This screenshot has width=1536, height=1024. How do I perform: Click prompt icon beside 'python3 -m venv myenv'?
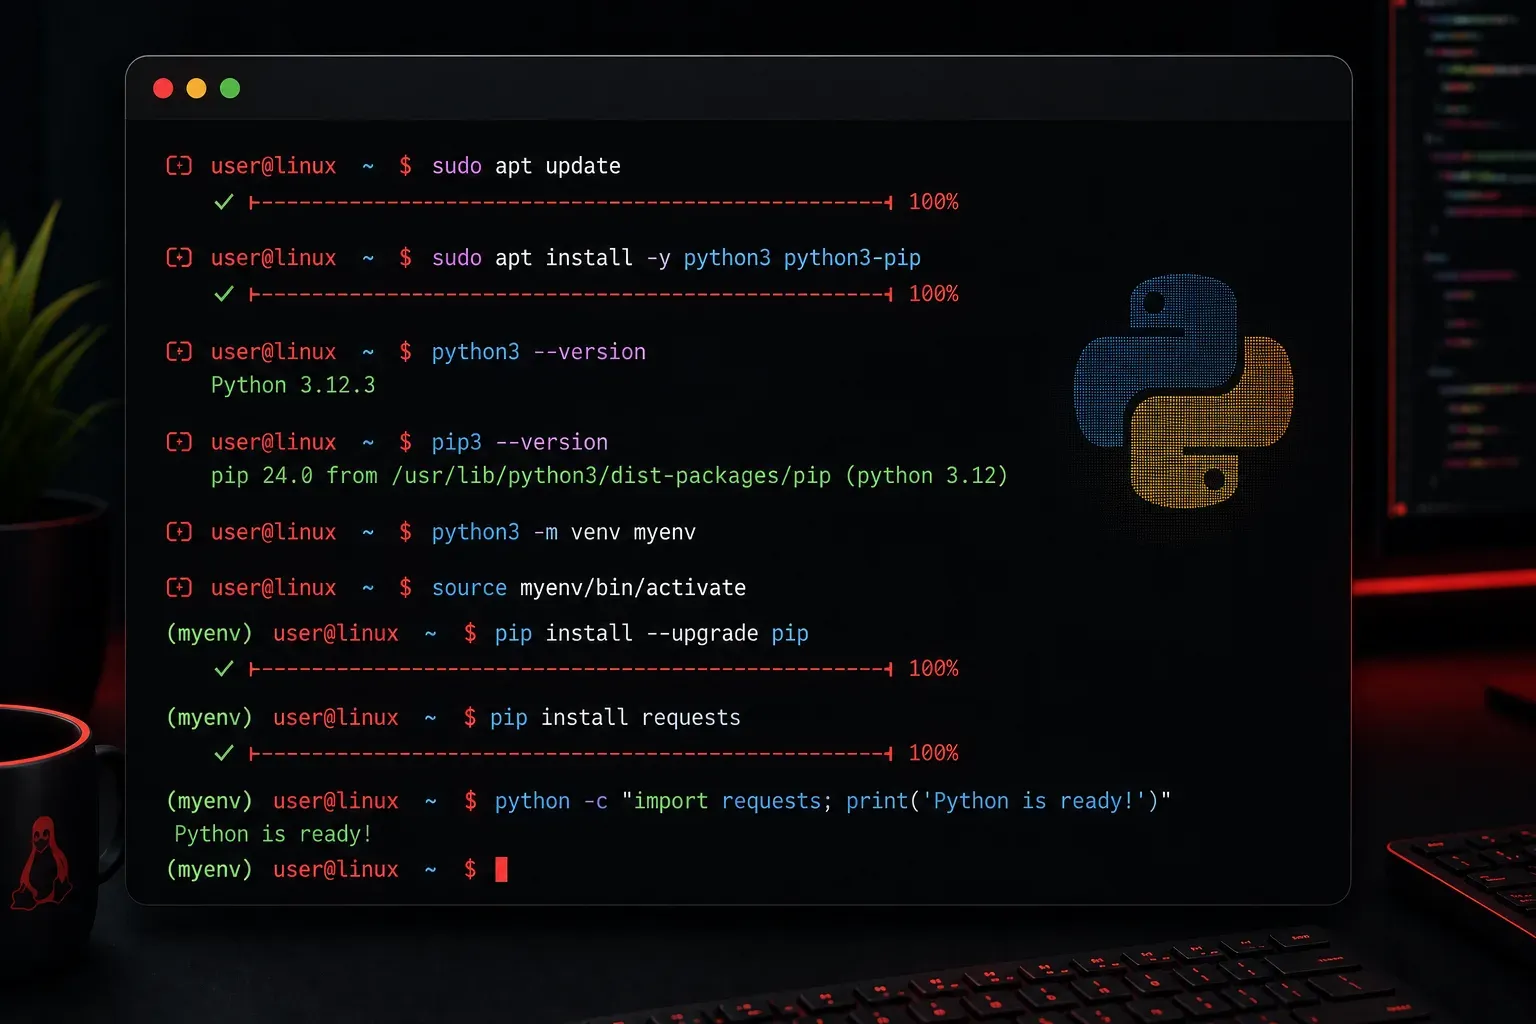point(179,531)
